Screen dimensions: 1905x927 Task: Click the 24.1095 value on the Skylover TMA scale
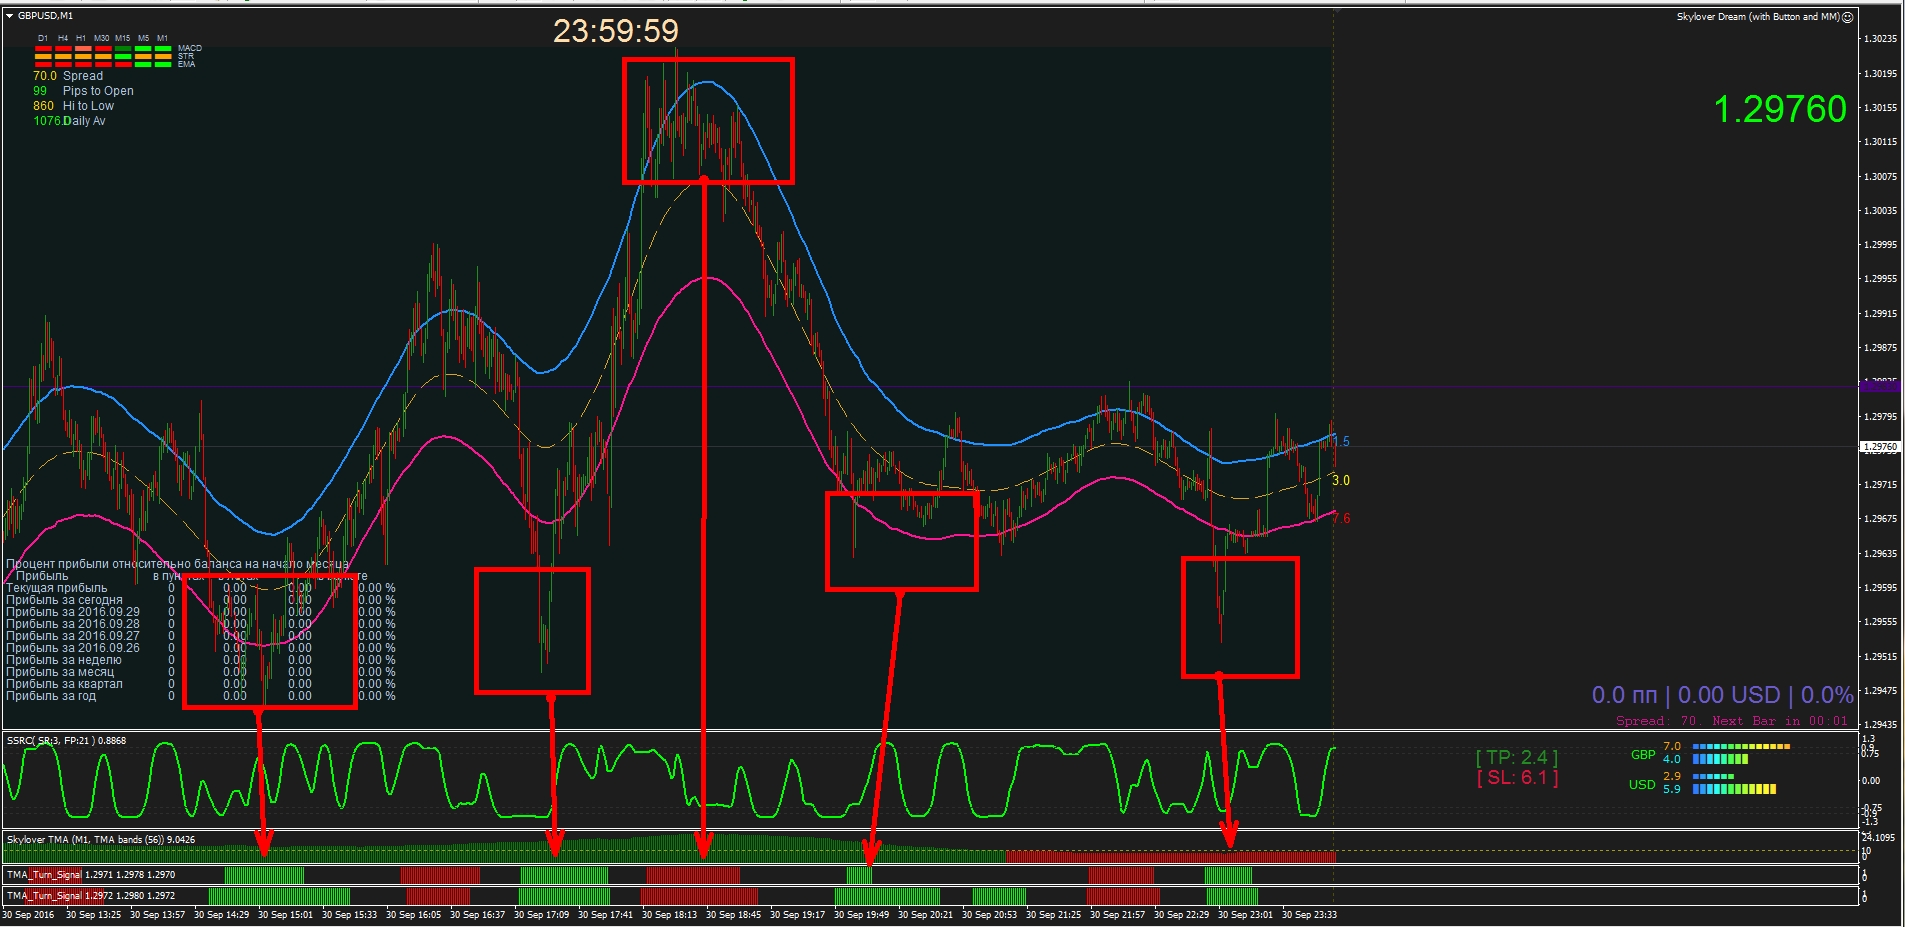1879,838
